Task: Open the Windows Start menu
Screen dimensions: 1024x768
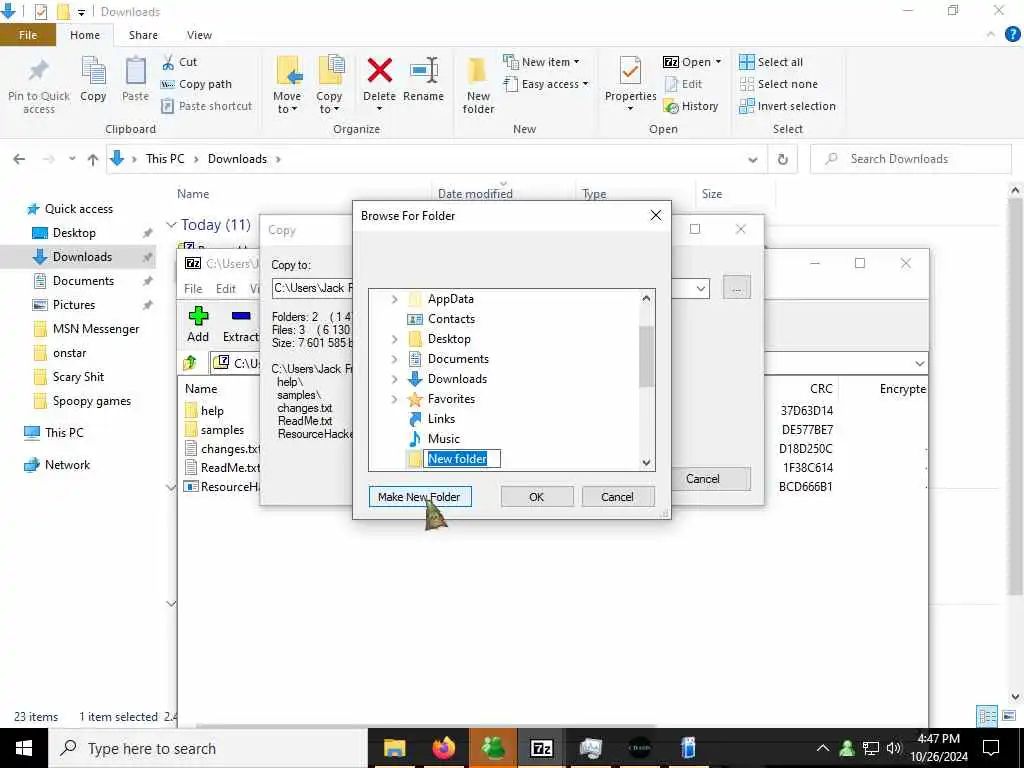Action: coord(24,748)
